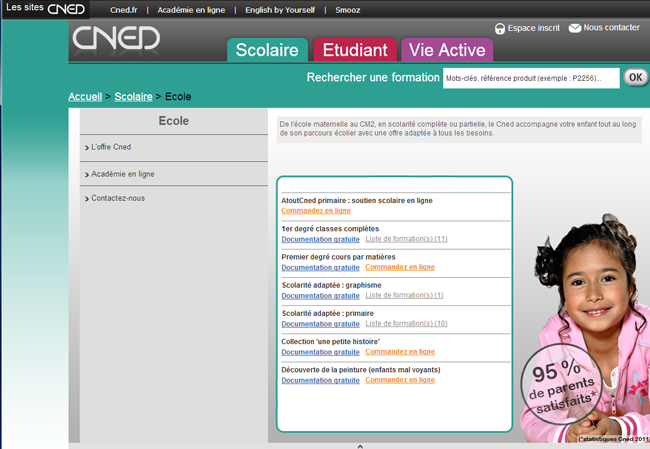Viewport: 650px width, 449px height.
Task: Click the small up arrow at page bottom
Action: (x=360, y=446)
